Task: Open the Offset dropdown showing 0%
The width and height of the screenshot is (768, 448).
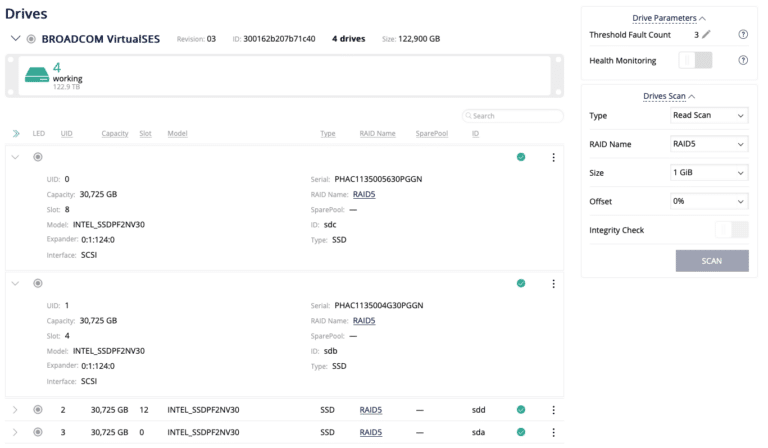Action: tap(709, 201)
